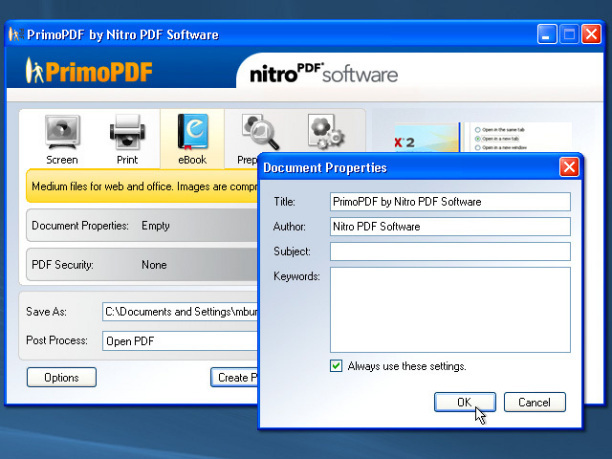Click the advertisement thumbnail in PrimoPDF window
612x459 pixels.
click(483, 137)
